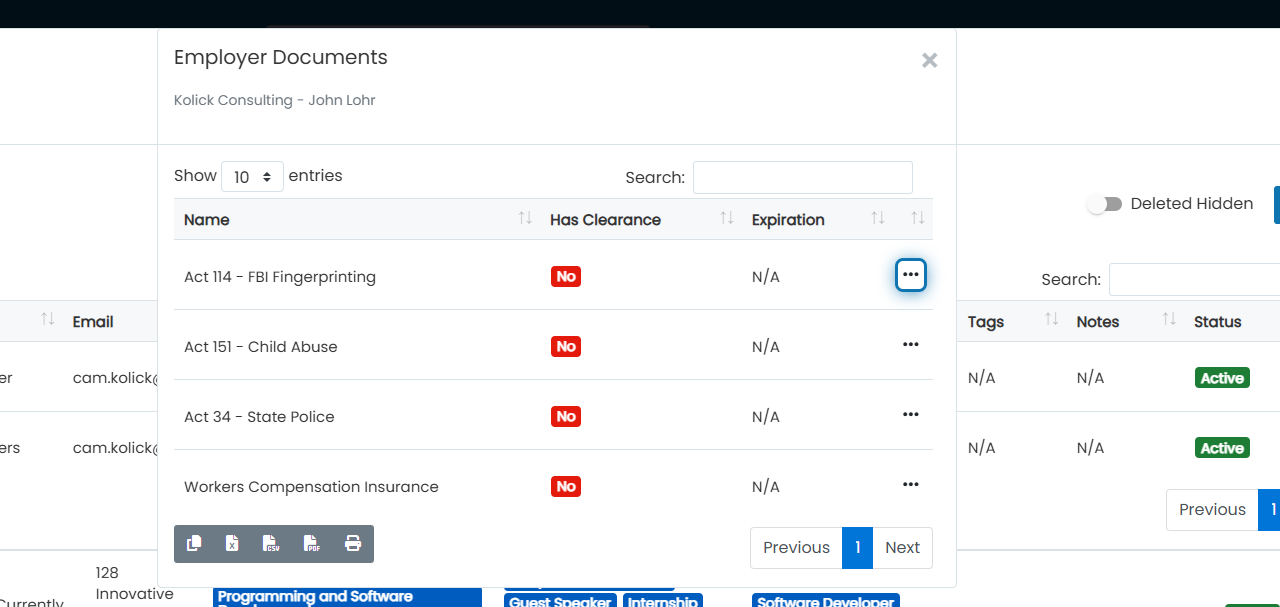Click No badge for Workers Compensation Insurance
This screenshot has height=607, width=1280.
click(x=566, y=486)
